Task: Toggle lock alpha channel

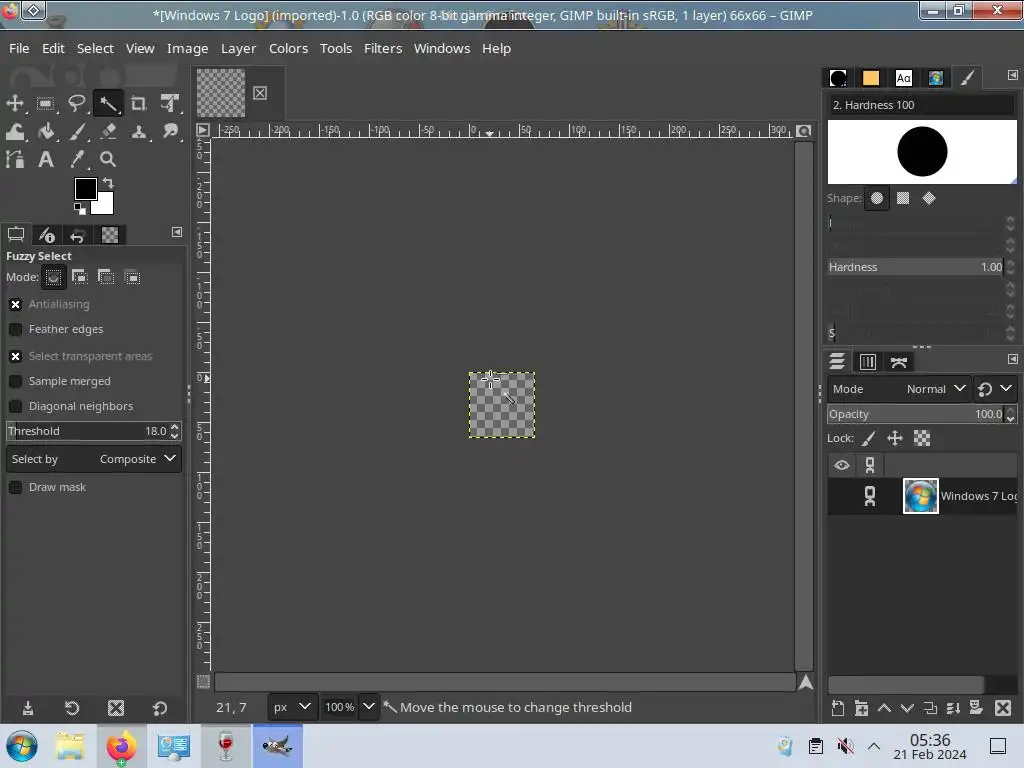Action: [x=921, y=438]
